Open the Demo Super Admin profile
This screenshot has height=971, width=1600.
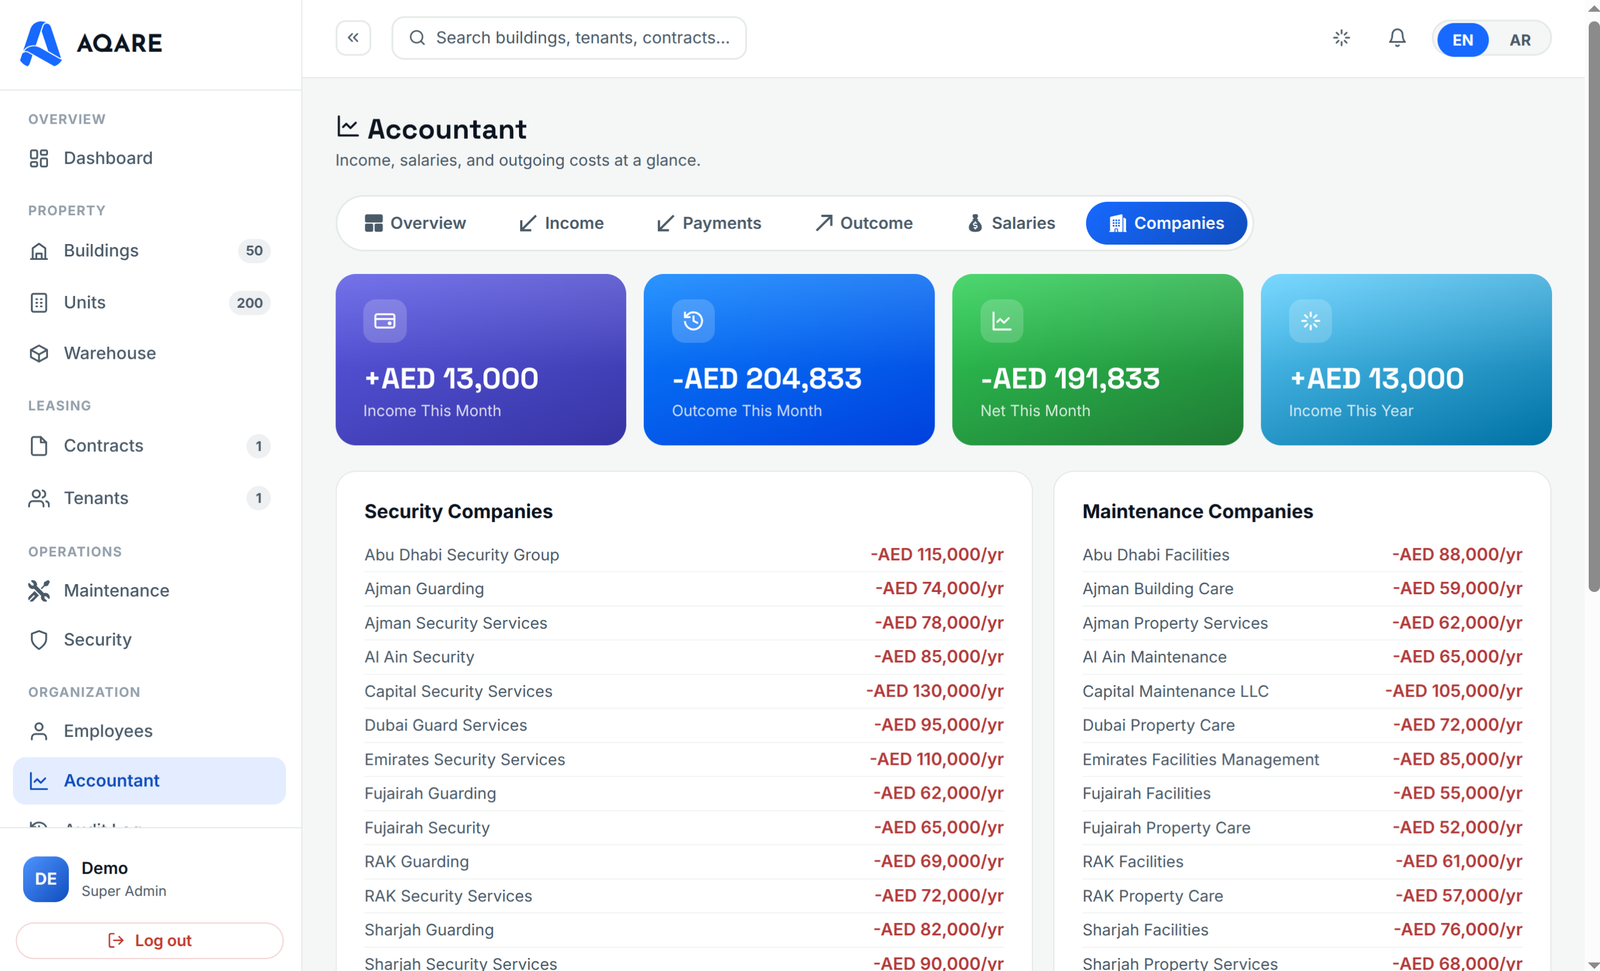pyautogui.click(x=150, y=879)
